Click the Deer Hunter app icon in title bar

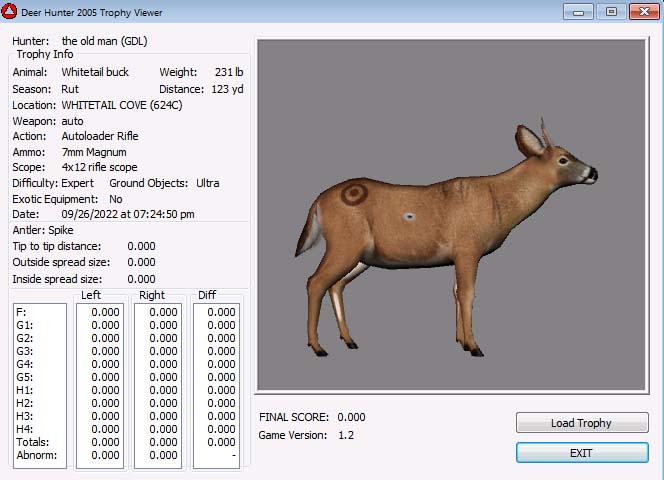pos(10,12)
